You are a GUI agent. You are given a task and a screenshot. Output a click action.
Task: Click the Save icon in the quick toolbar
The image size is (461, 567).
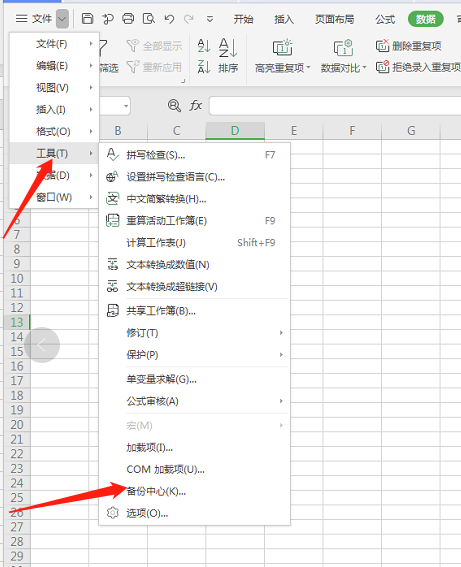[87, 18]
